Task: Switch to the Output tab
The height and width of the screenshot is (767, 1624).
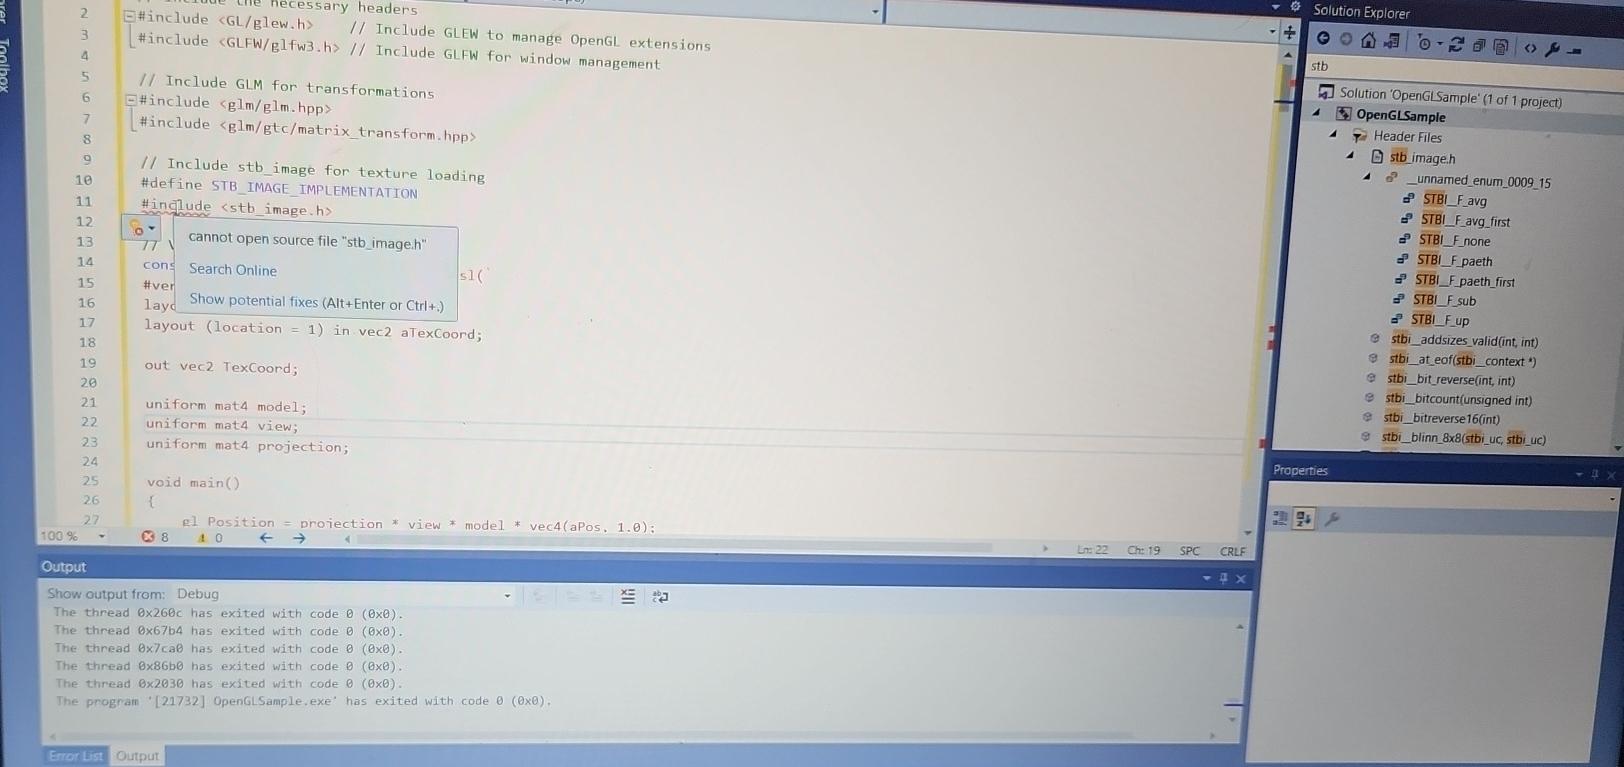Action: 137,756
